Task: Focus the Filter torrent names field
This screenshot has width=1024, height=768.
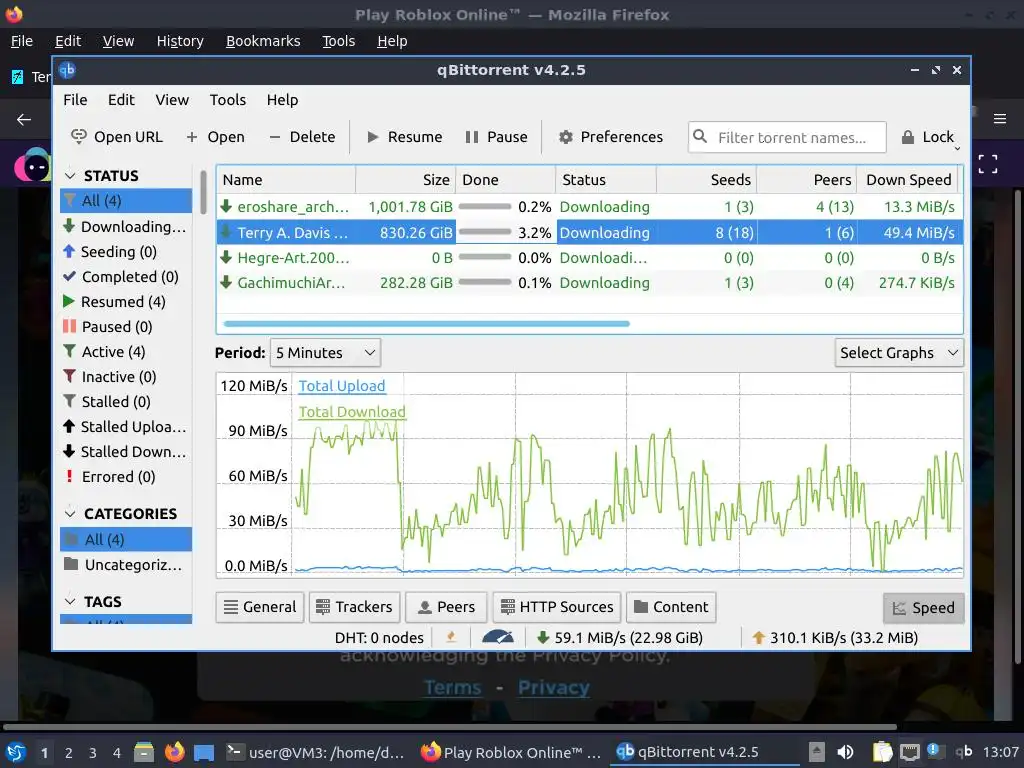Action: click(787, 137)
